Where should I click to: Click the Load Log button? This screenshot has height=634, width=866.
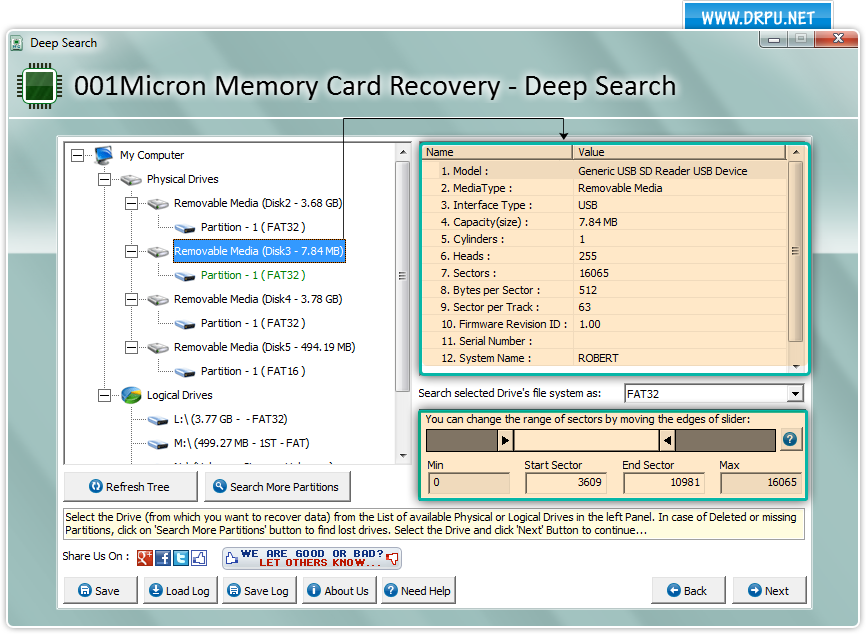coord(180,590)
